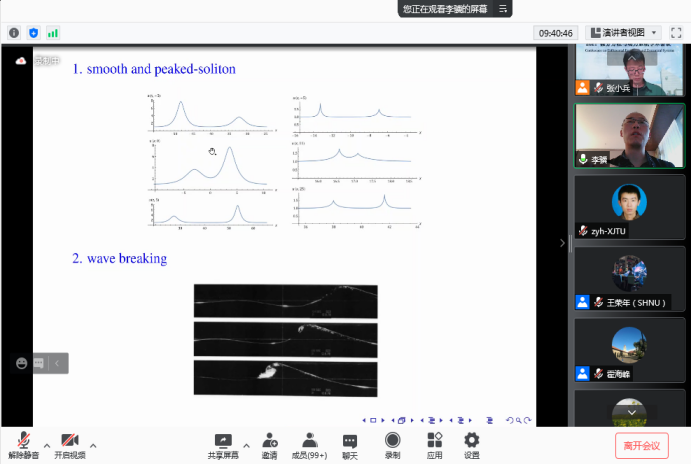The height and width of the screenshot is (464, 691).
Task: Collapse the participant video side panel
Action: tap(562, 242)
